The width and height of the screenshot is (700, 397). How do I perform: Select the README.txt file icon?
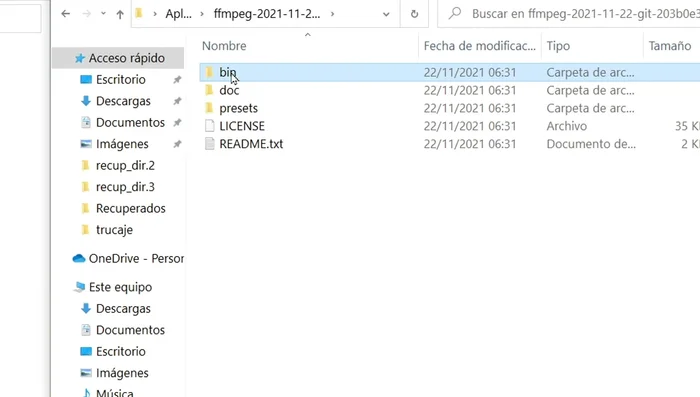[x=209, y=144]
